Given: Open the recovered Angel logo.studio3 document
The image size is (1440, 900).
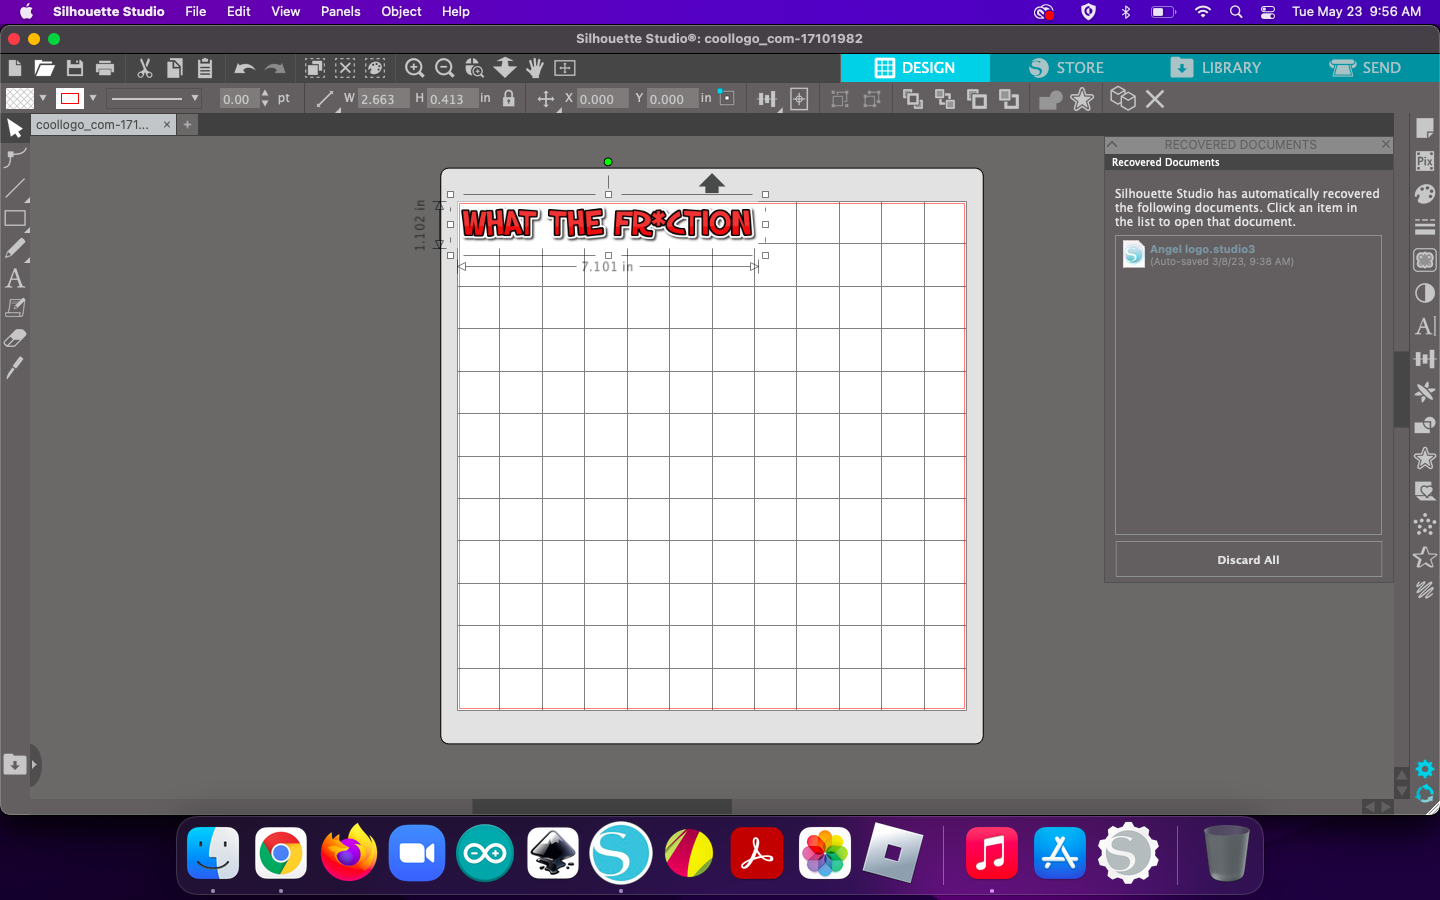Looking at the screenshot, I should (1248, 254).
